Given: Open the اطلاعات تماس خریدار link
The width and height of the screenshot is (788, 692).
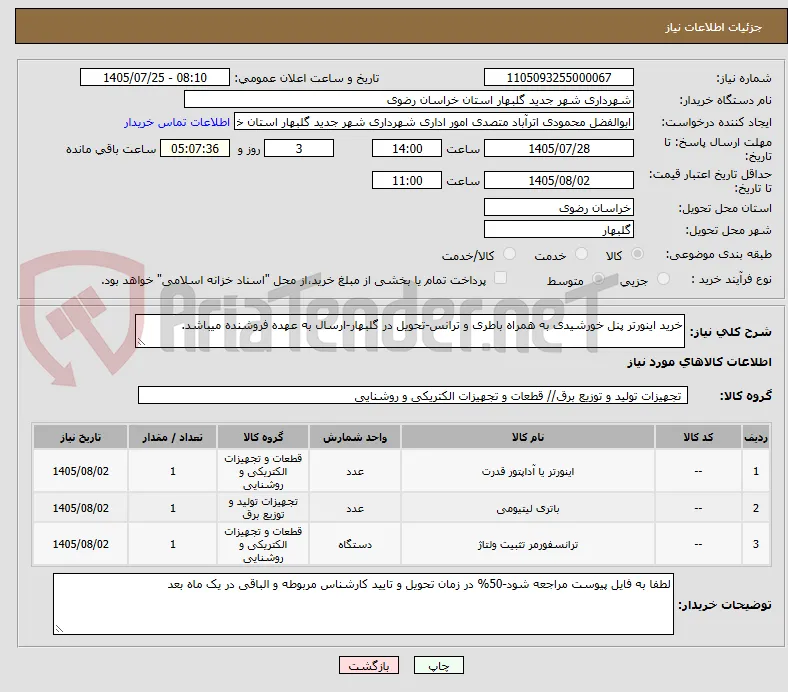Looking at the screenshot, I should click(x=177, y=122).
